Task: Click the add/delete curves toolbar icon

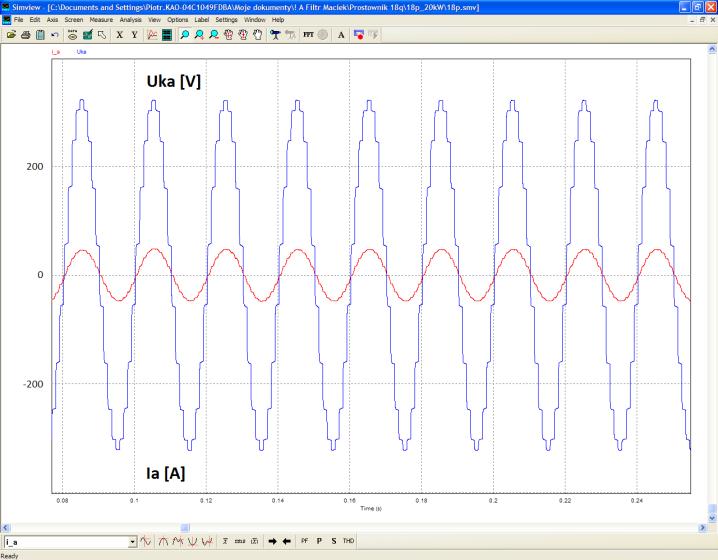Action: (x=87, y=34)
